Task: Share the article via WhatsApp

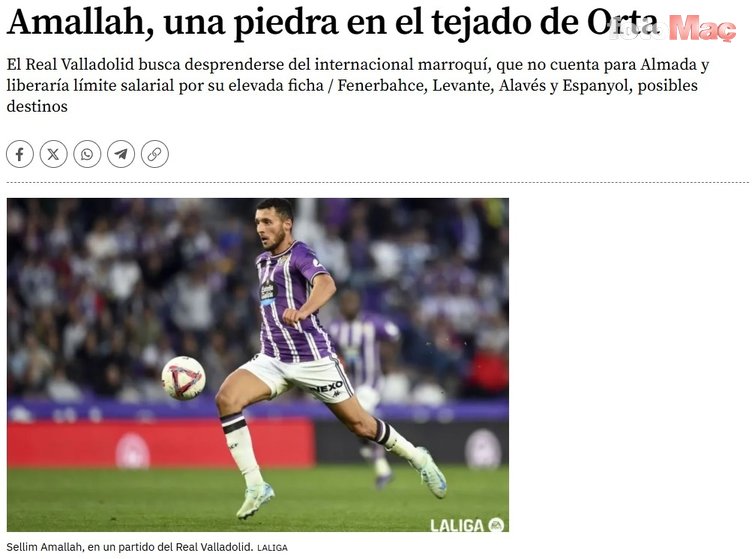Action: click(x=87, y=154)
